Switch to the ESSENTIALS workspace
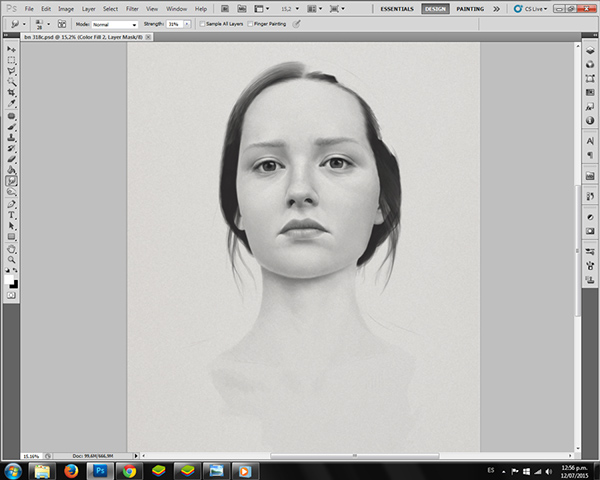The image size is (600, 480). pos(395,8)
